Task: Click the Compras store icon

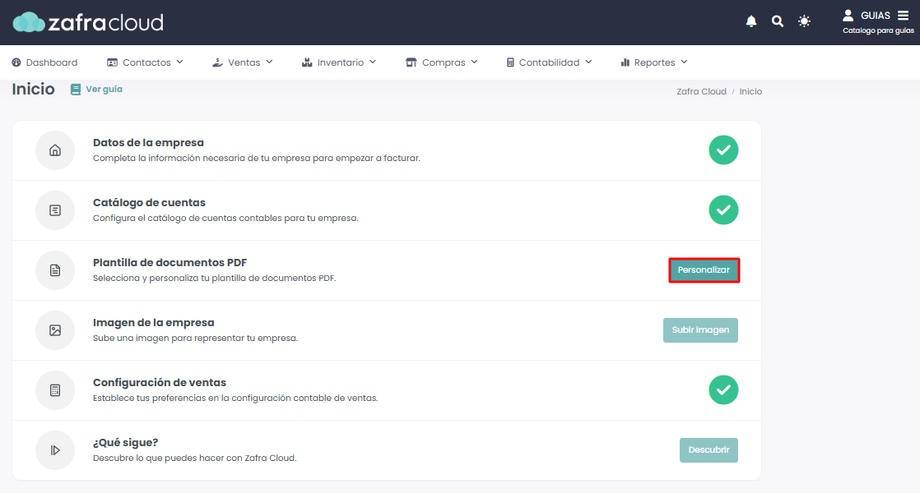Action: click(x=411, y=62)
